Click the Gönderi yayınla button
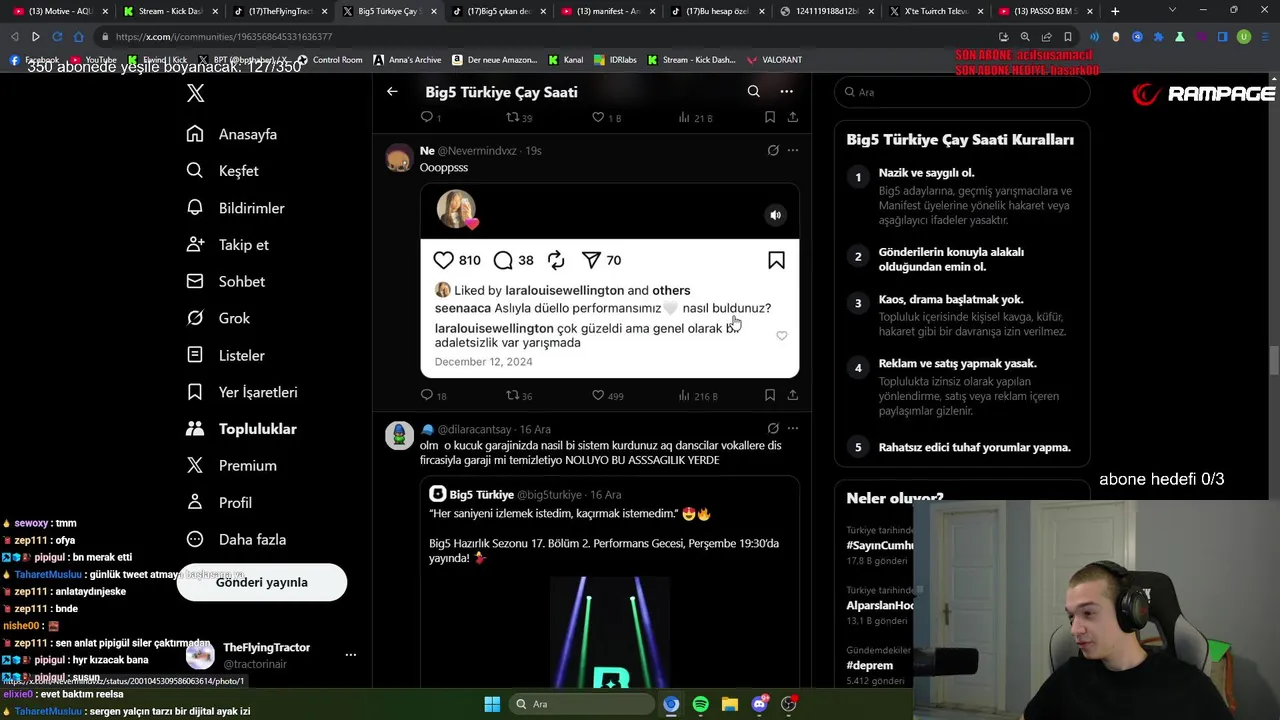Screen dimensions: 1280x720 coord(262,582)
